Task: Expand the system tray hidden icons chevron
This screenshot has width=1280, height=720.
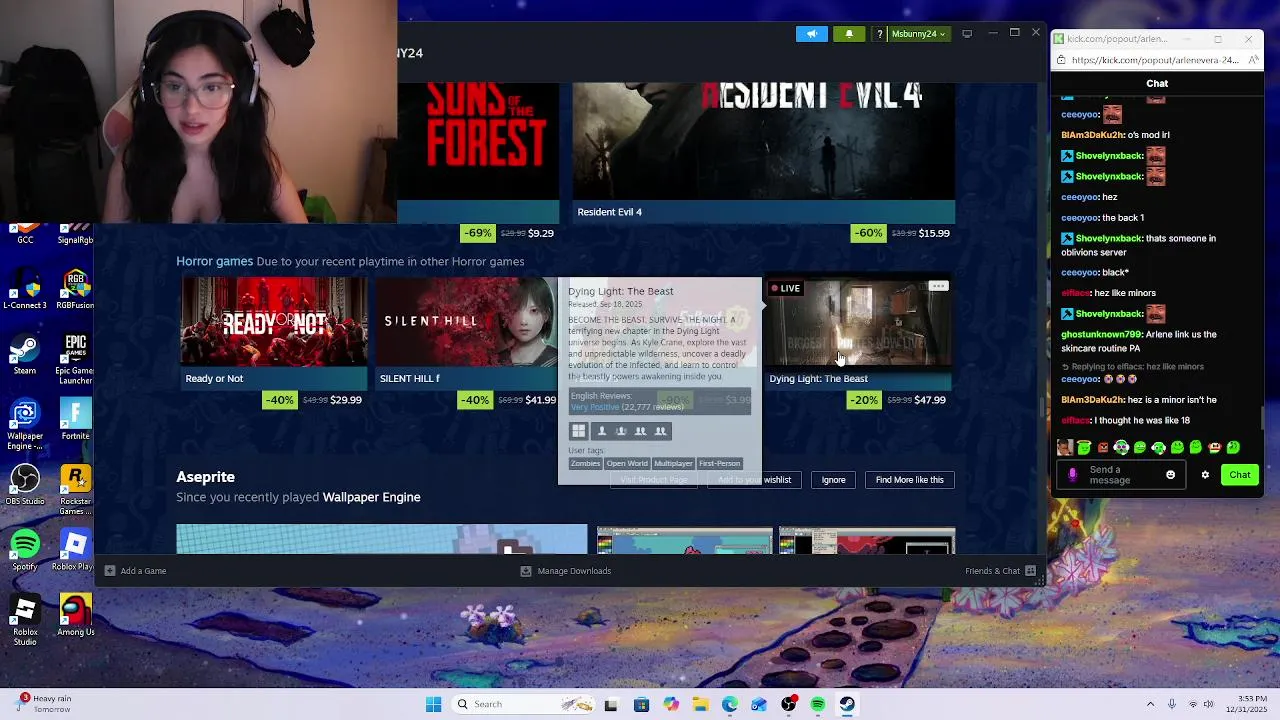Action: pyautogui.click(x=1150, y=704)
